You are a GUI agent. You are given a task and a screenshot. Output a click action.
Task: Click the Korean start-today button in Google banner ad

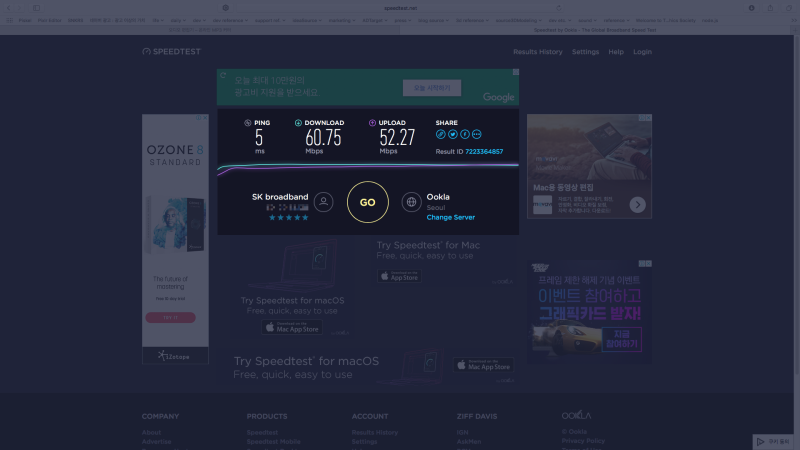click(432, 88)
